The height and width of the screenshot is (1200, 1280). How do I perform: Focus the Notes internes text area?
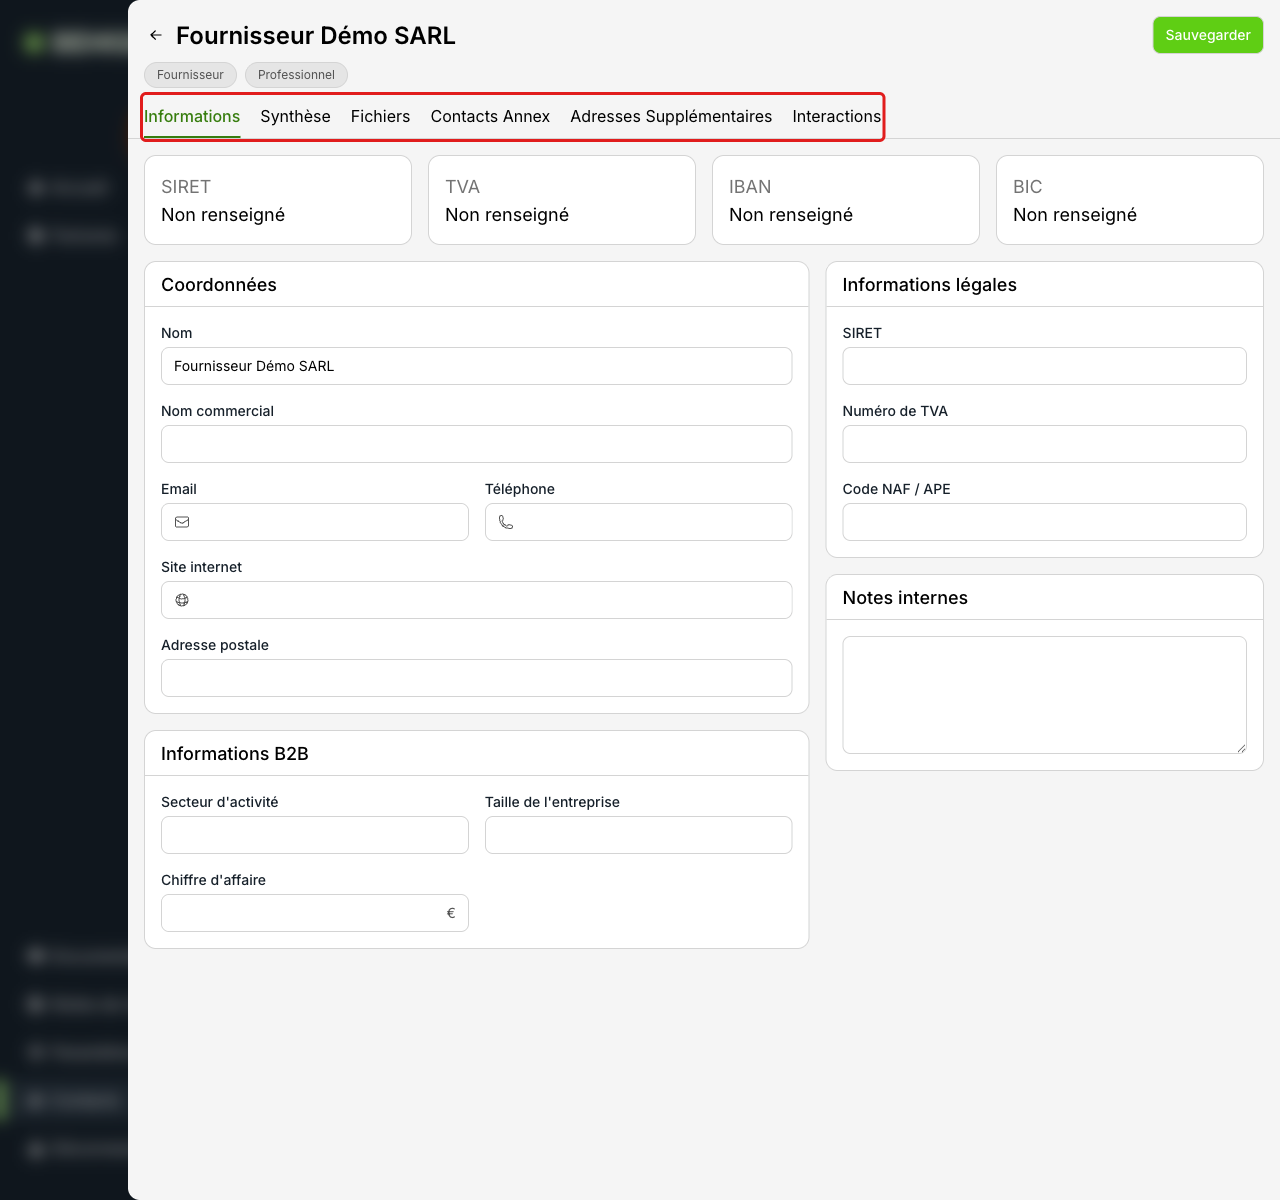(1044, 695)
